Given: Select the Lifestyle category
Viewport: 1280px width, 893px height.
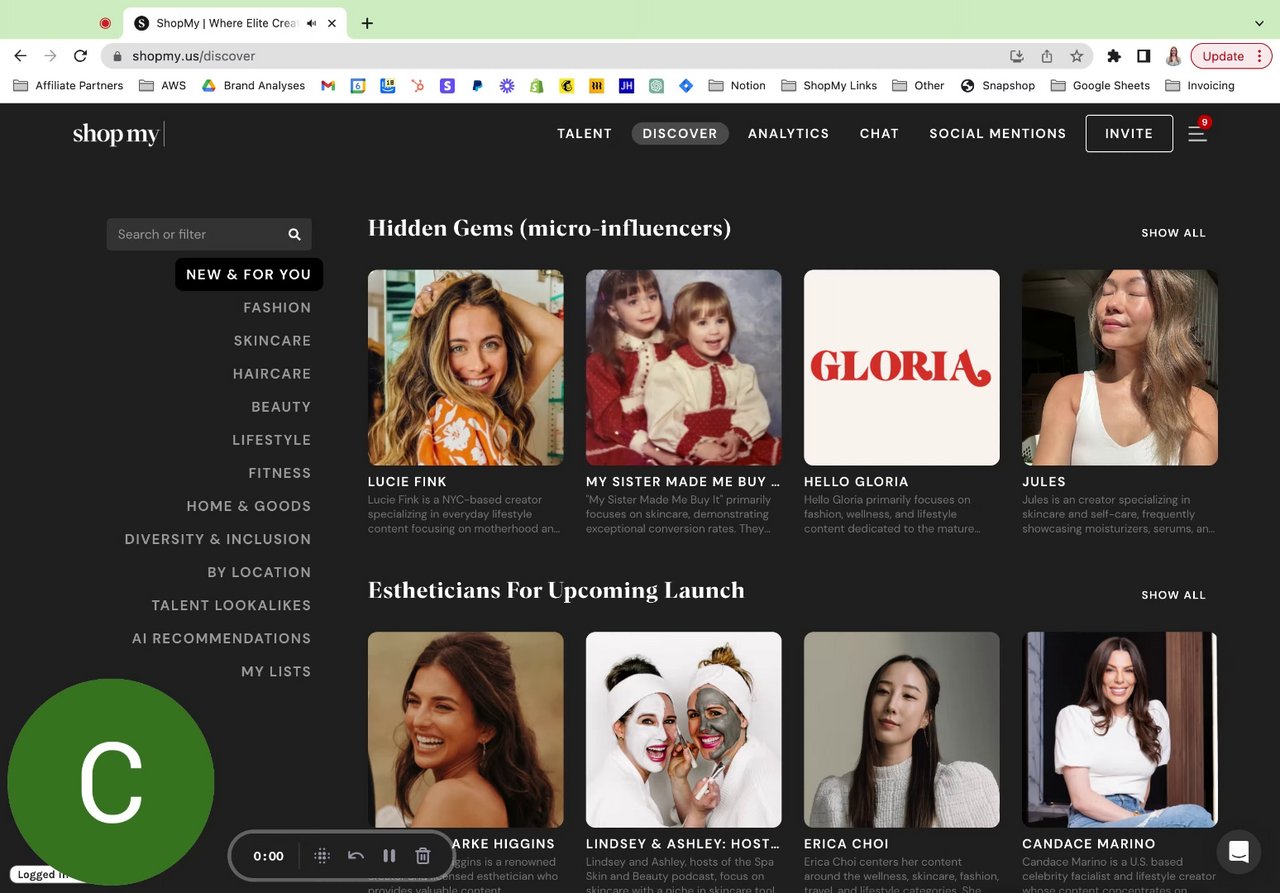Looking at the screenshot, I should pos(272,440).
